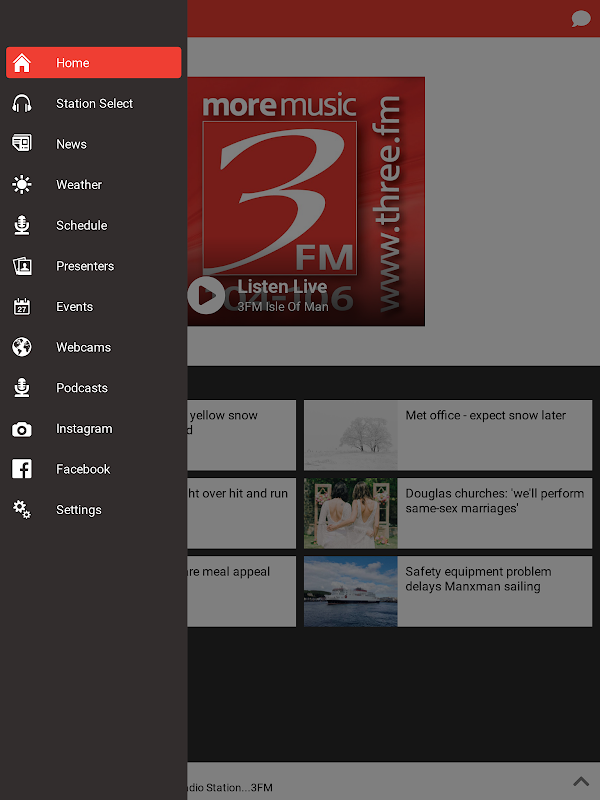Viewport: 600px width, 800px height.
Task: Tap the sun icon beside Weather
Action: (22, 184)
